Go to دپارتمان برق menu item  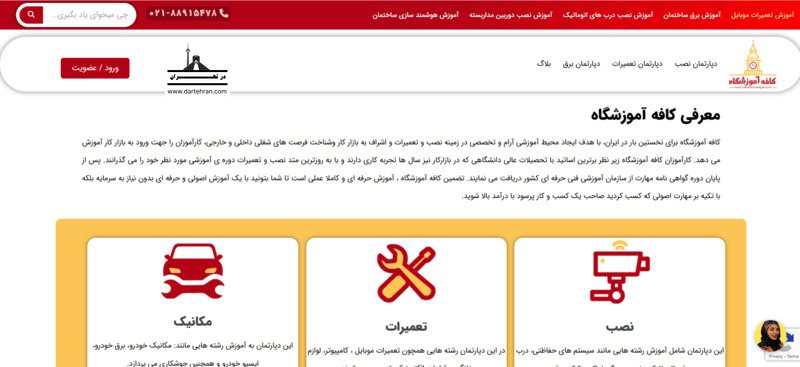tap(581, 64)
